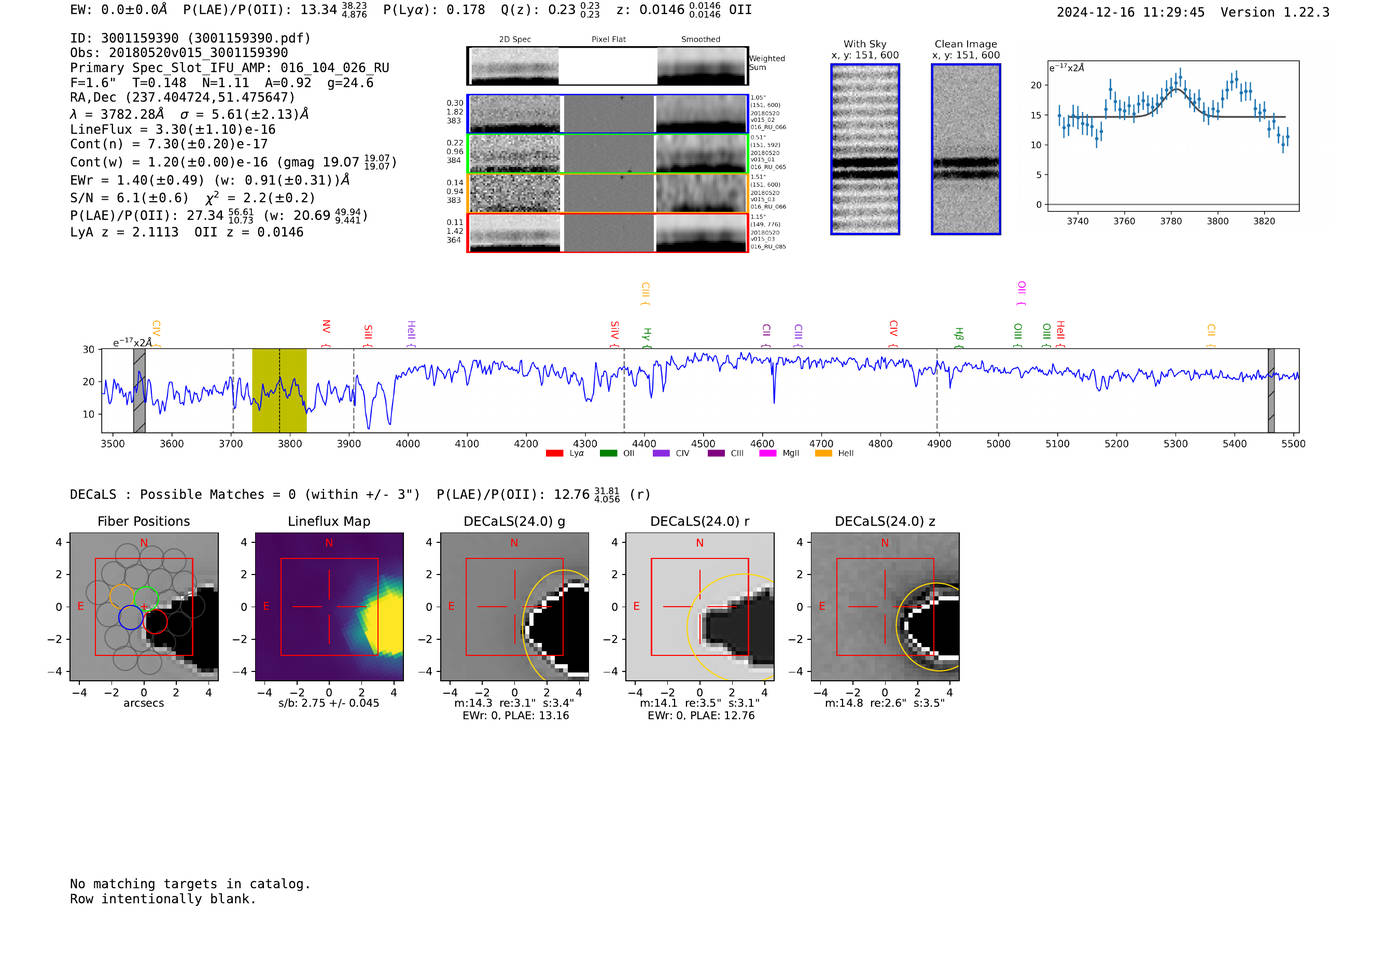Click the Hβ line label above spectrum
The image size is (1400, 953).
(959, 337)
